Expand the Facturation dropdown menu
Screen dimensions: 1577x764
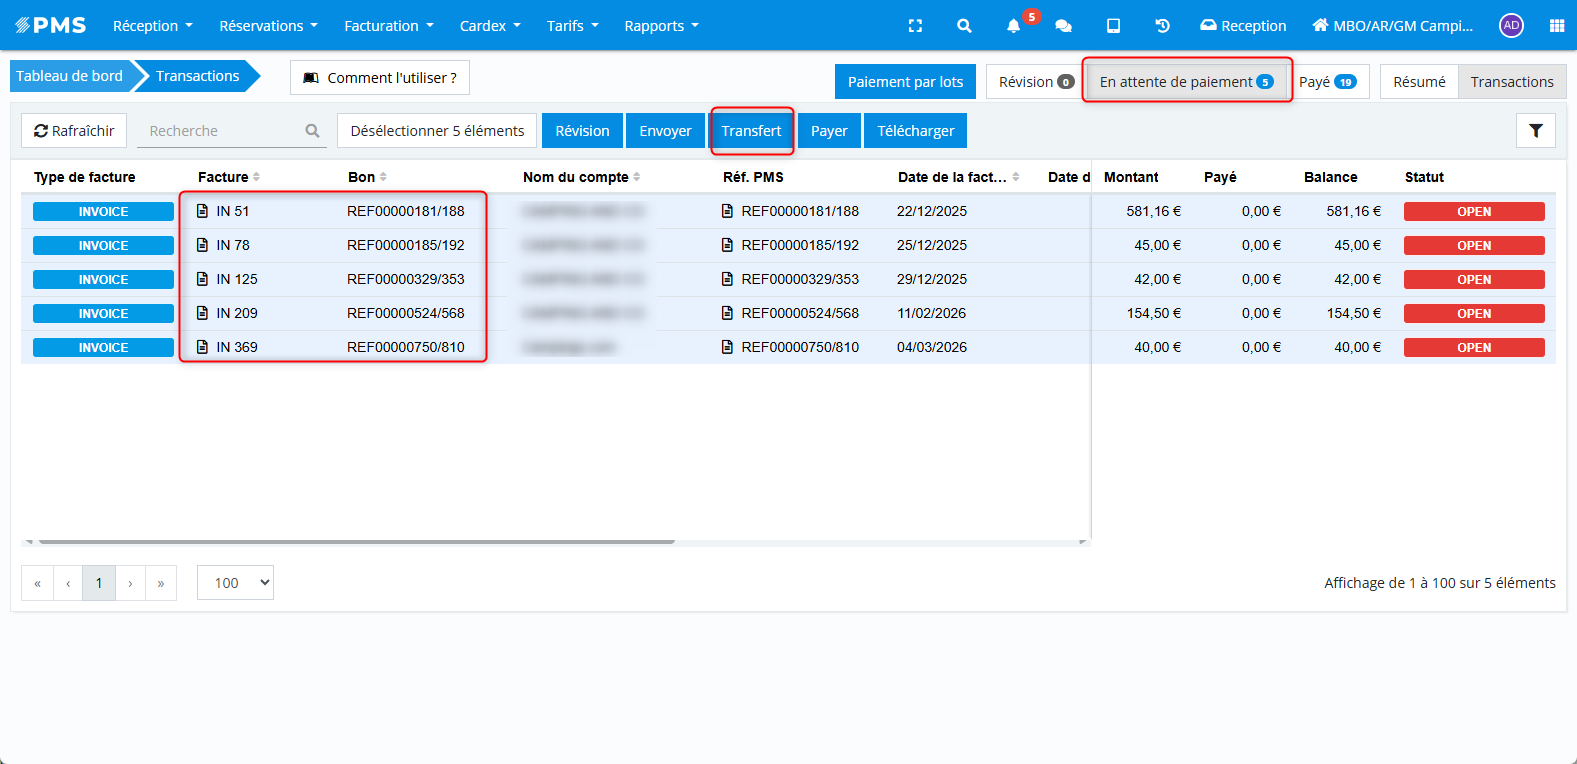click(x=388, y=26)
